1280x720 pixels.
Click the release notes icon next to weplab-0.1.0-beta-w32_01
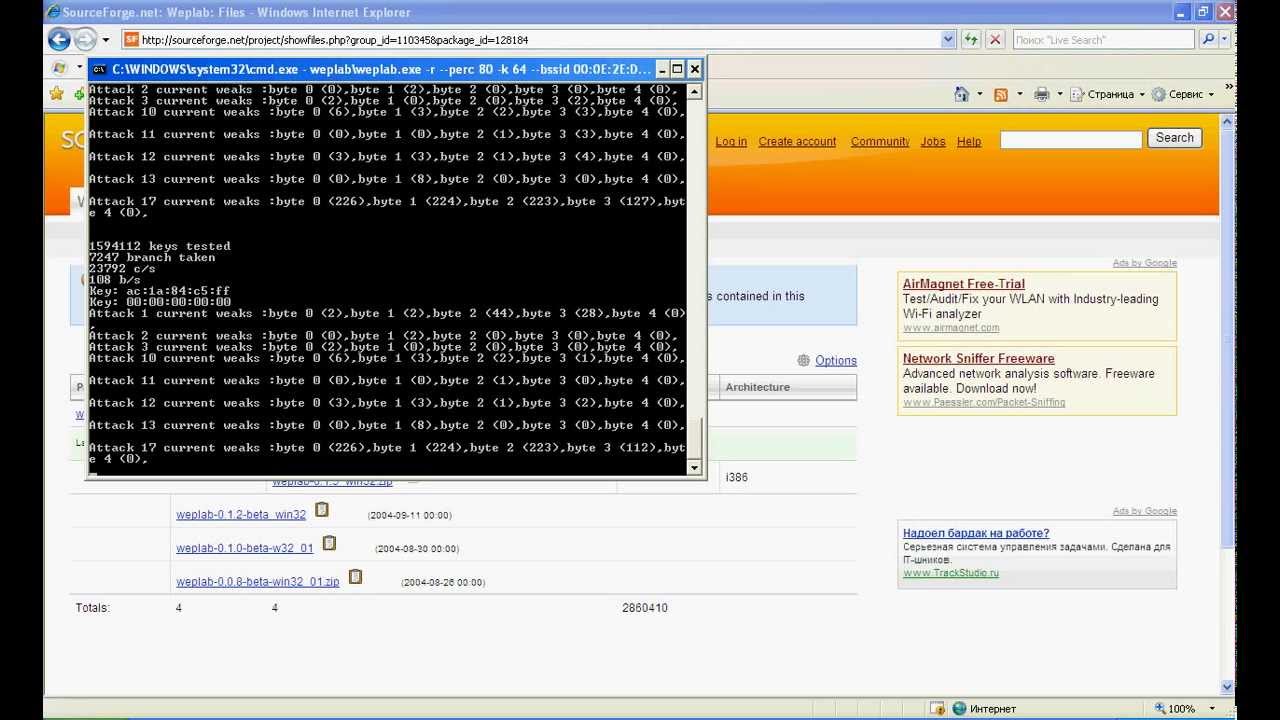(329, 544)
